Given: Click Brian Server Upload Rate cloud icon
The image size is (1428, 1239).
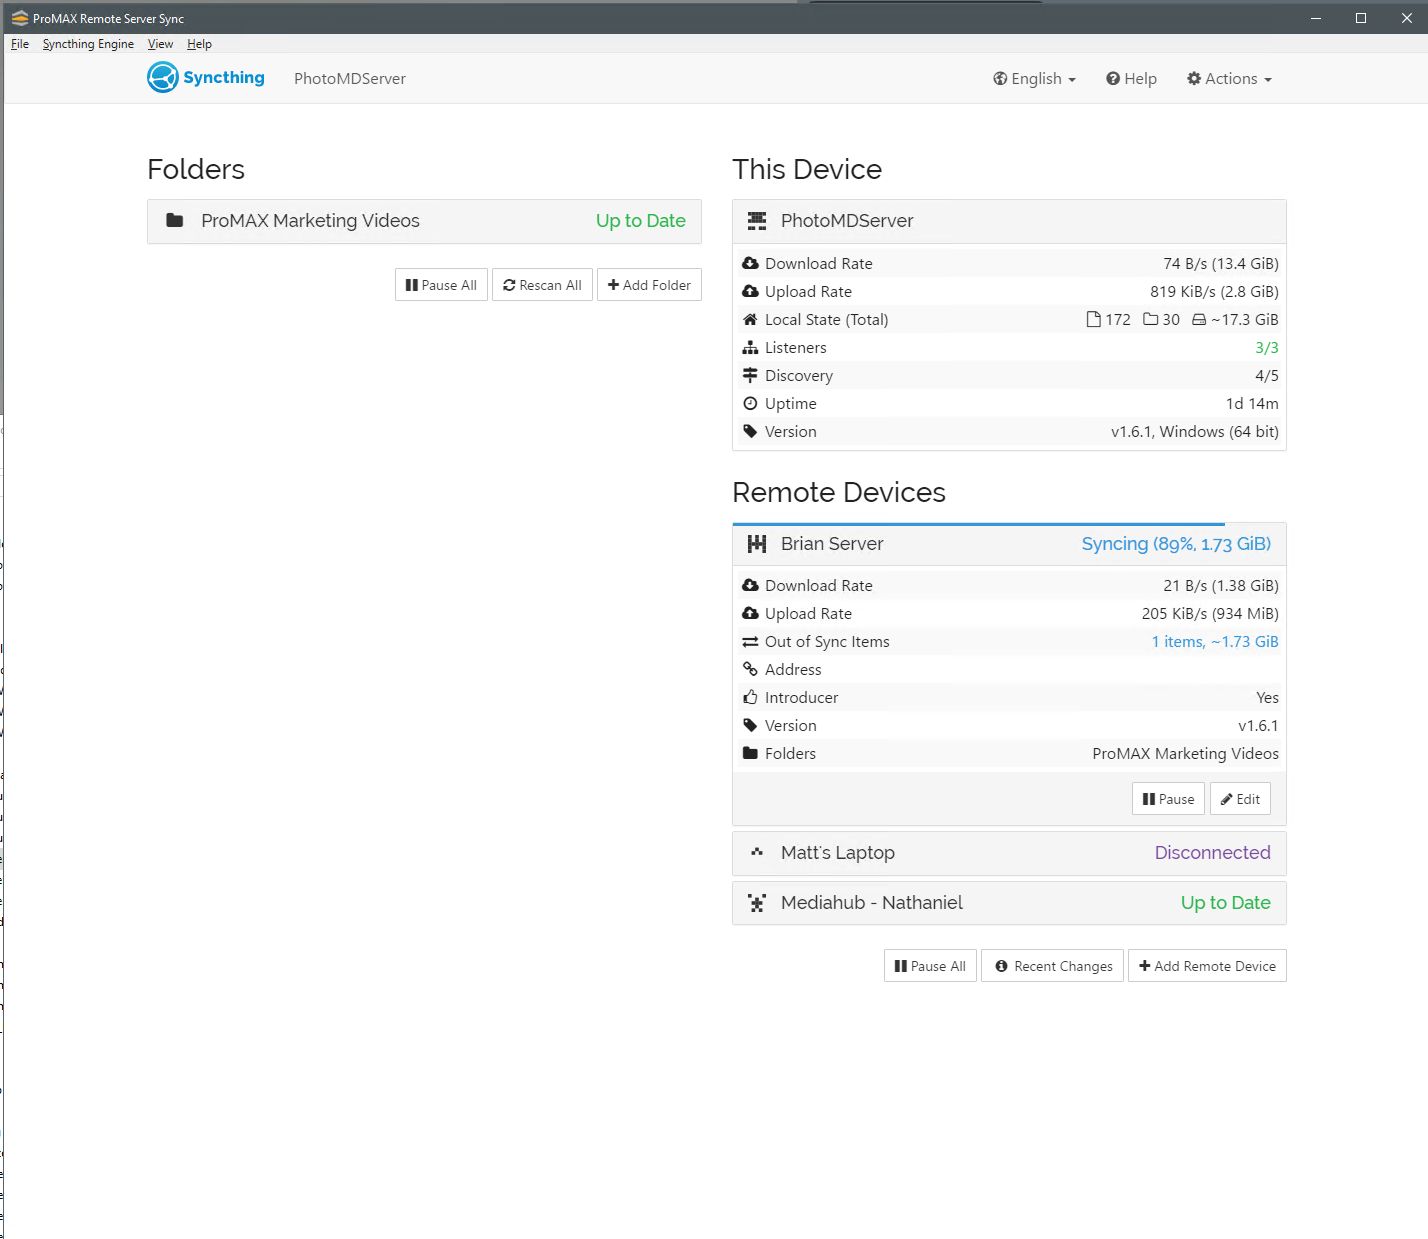Looking at the screenshot, I should pyautogui.click(x=750, y=613).
